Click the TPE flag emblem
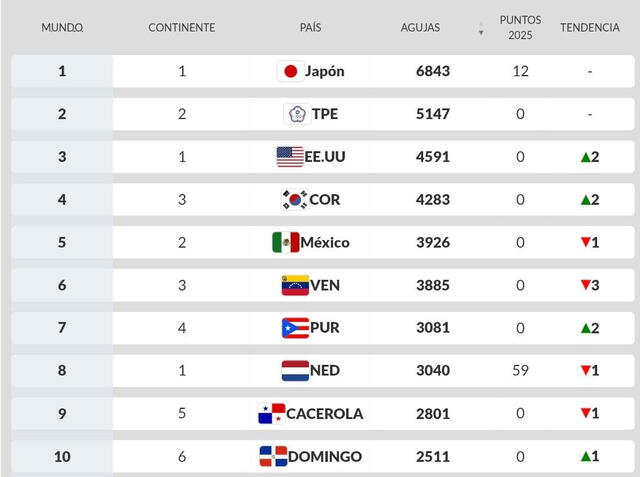This screenshot has width=640, height=477. click(x=296, y=114)
